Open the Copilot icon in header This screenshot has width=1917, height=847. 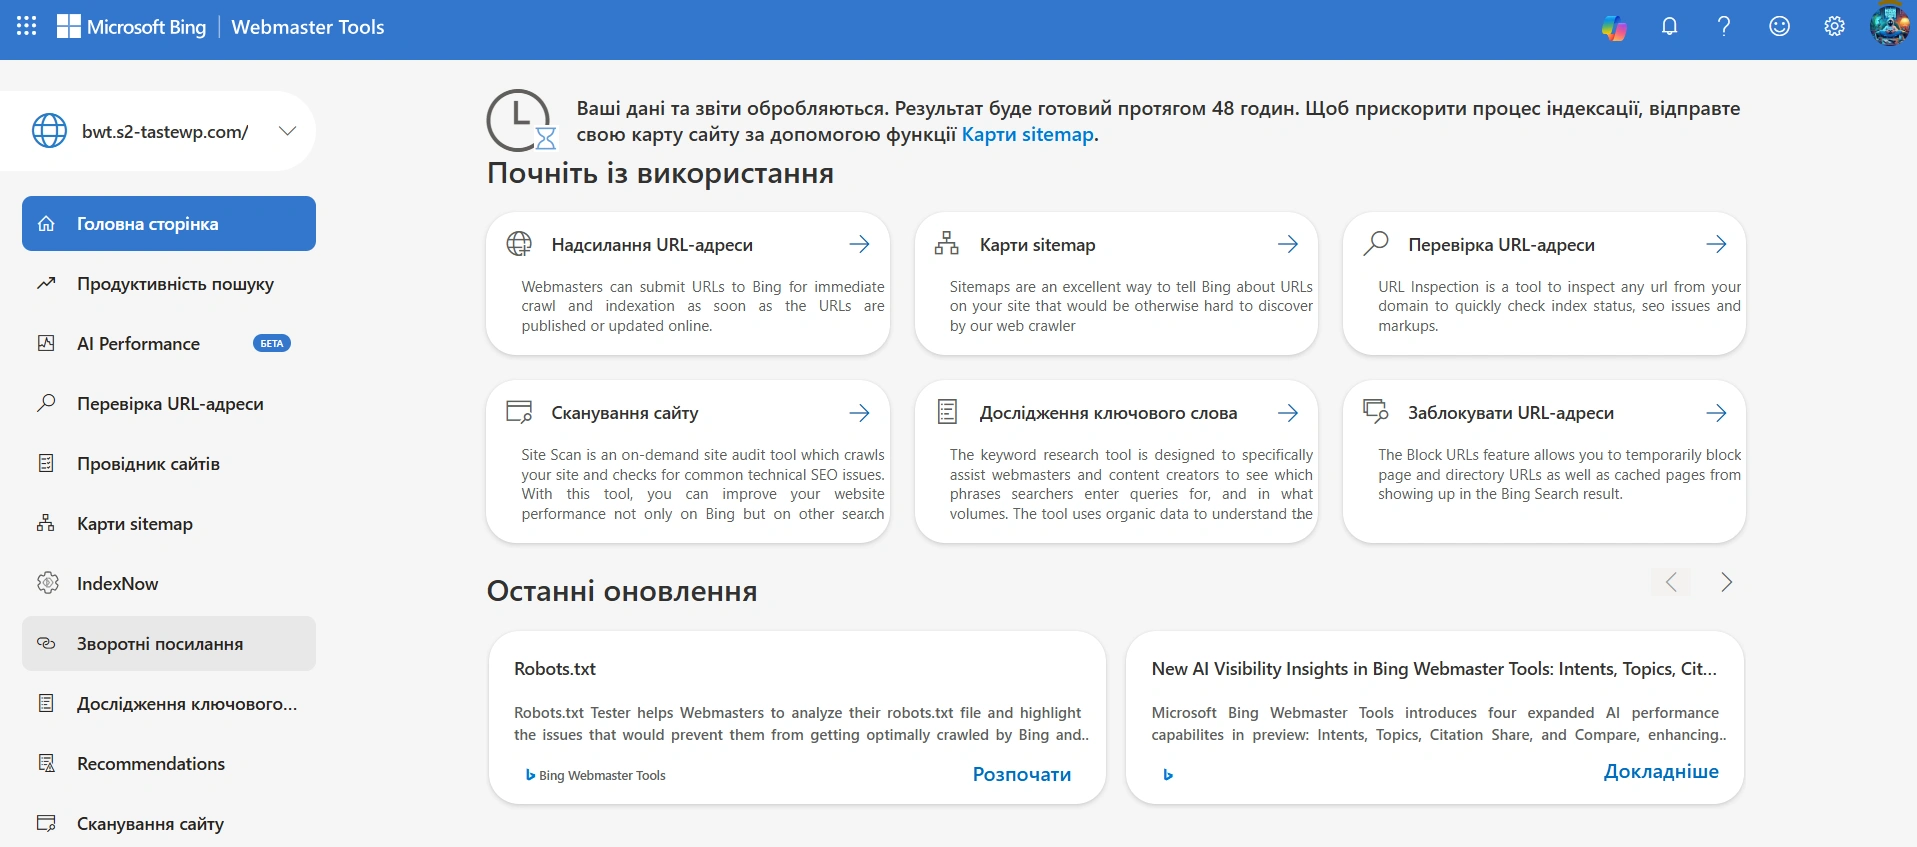pos(1614,27)
